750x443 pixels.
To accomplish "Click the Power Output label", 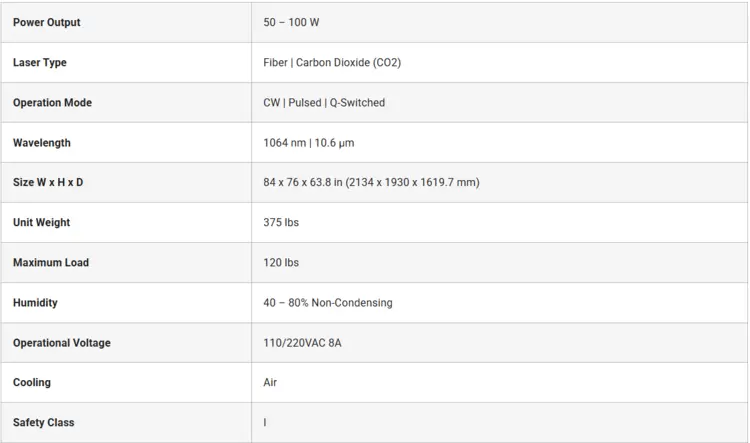I will tap(46, 22).
